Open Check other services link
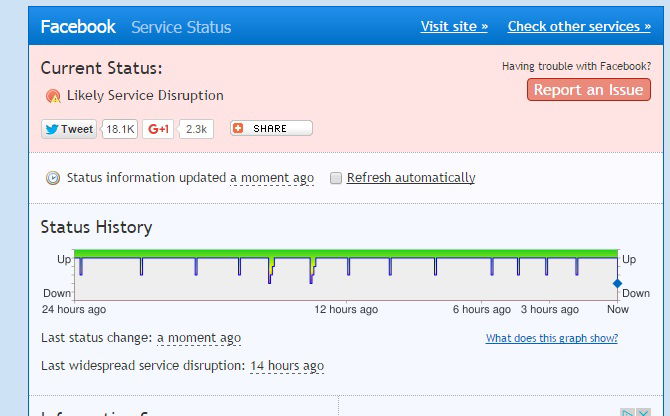 tap(578, 26)
